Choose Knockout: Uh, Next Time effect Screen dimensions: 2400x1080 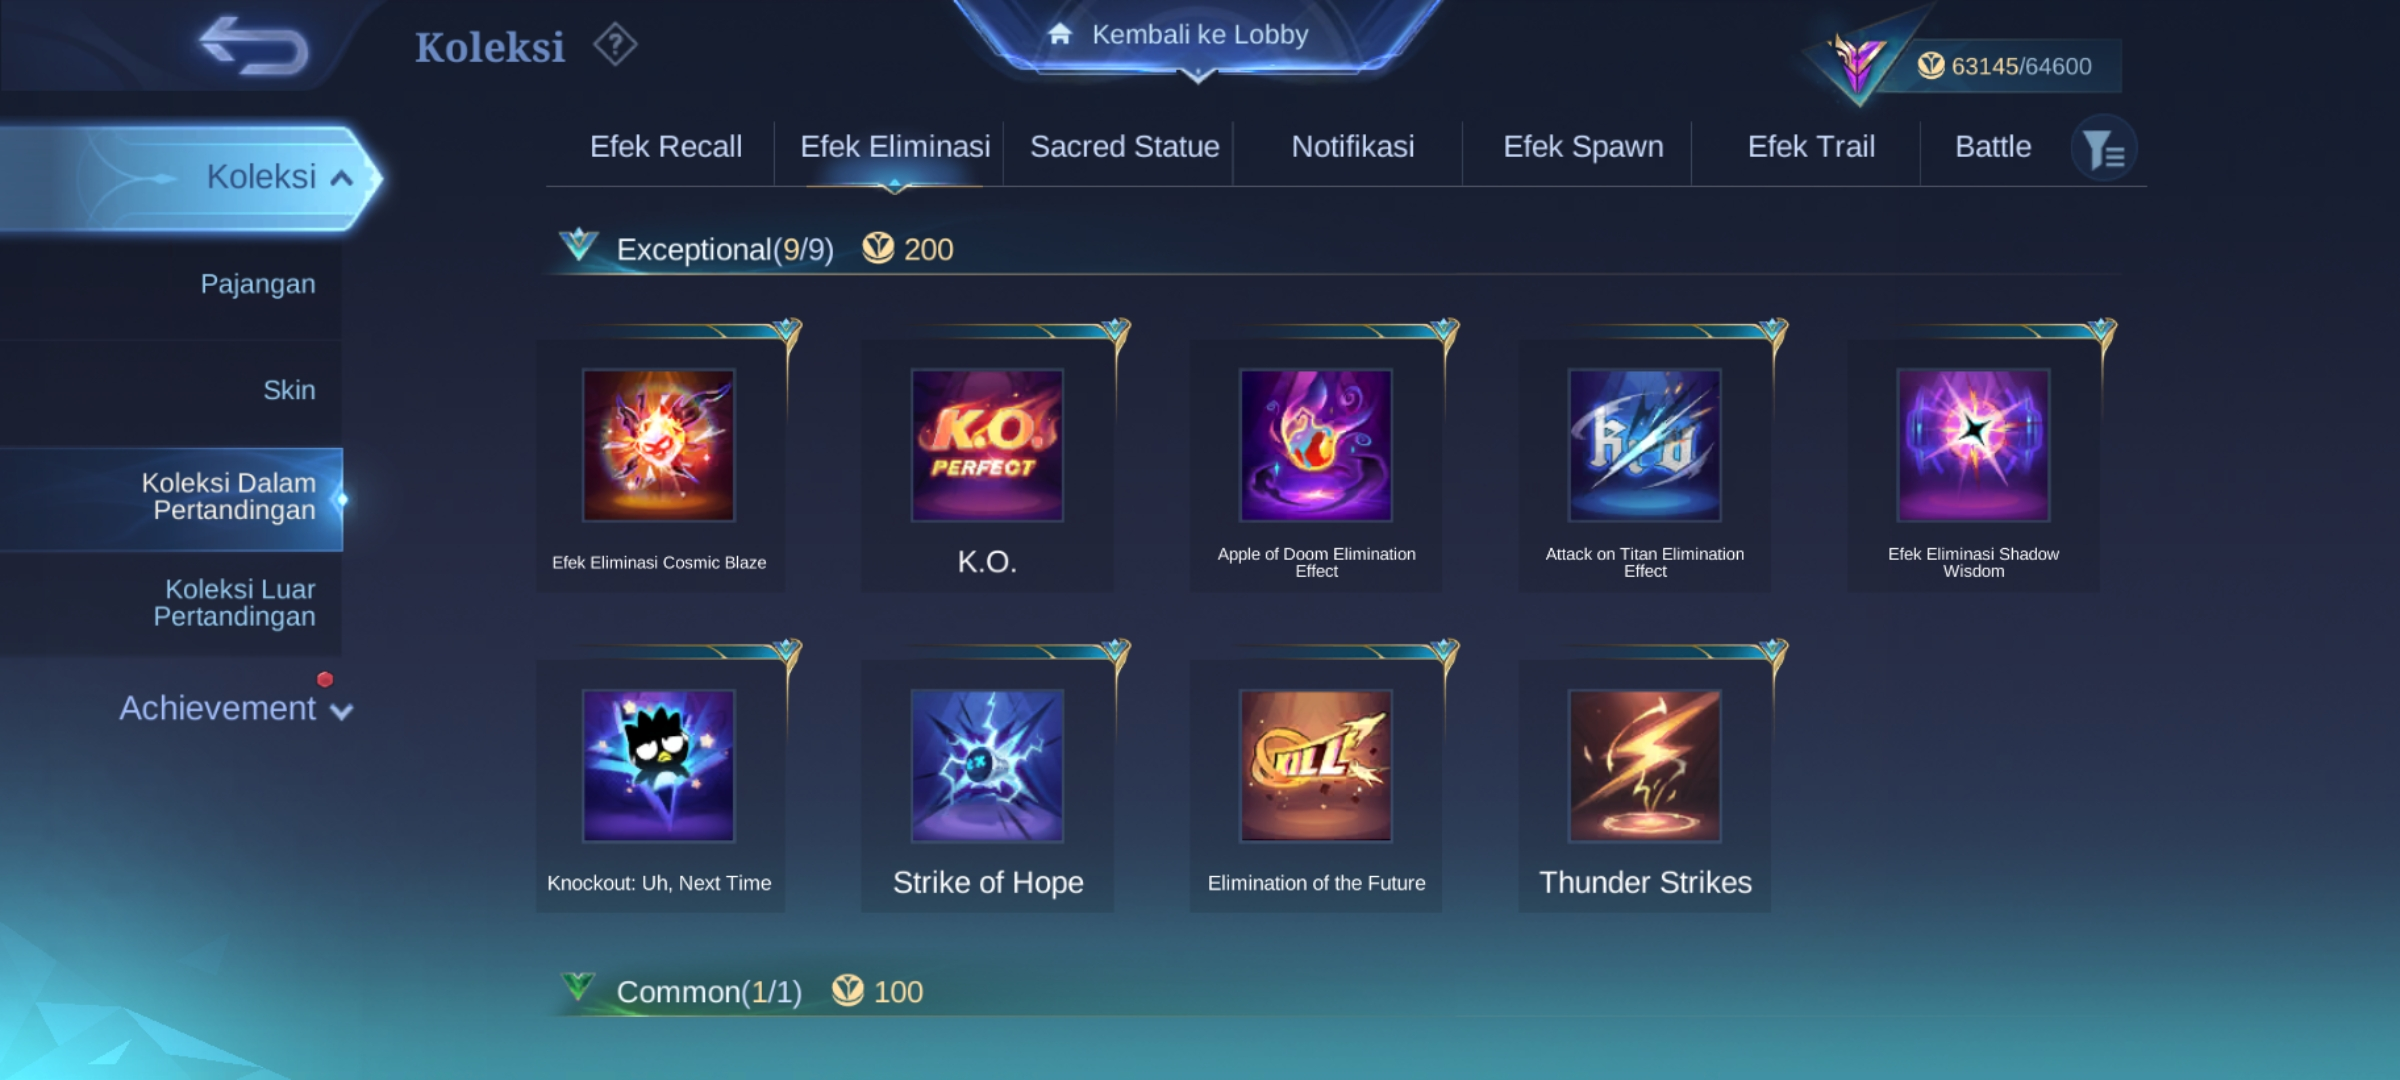pyautogui.click(x=659, y=766)
